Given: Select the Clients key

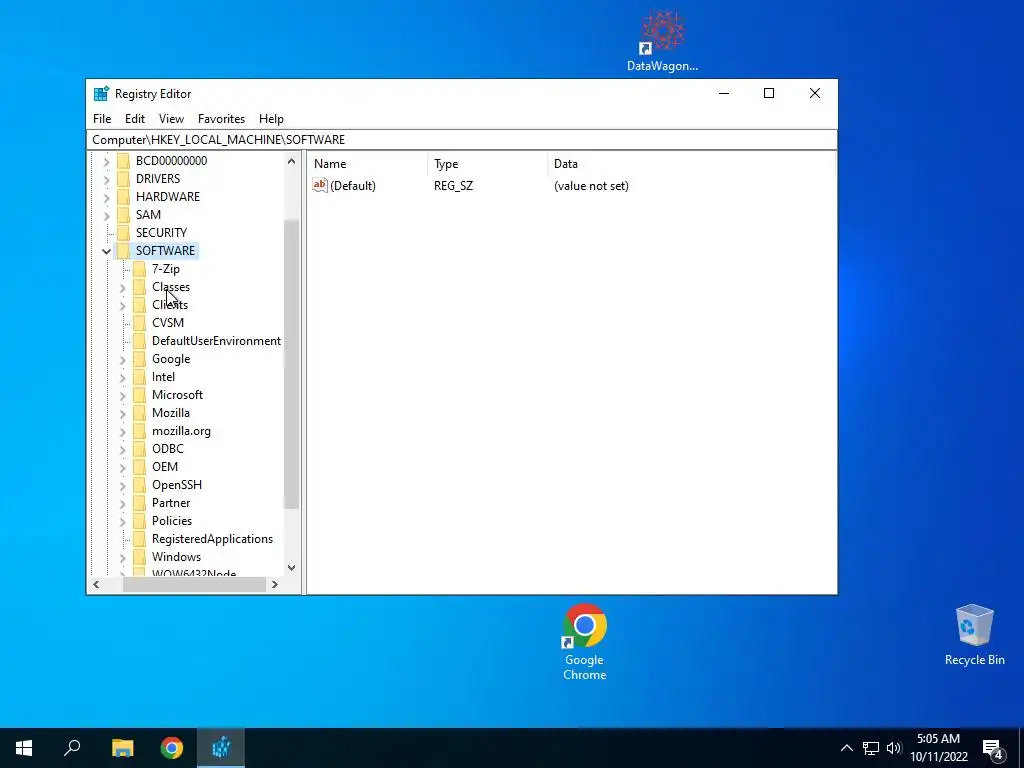Looking at the screenshot, I should click(170, 305).
